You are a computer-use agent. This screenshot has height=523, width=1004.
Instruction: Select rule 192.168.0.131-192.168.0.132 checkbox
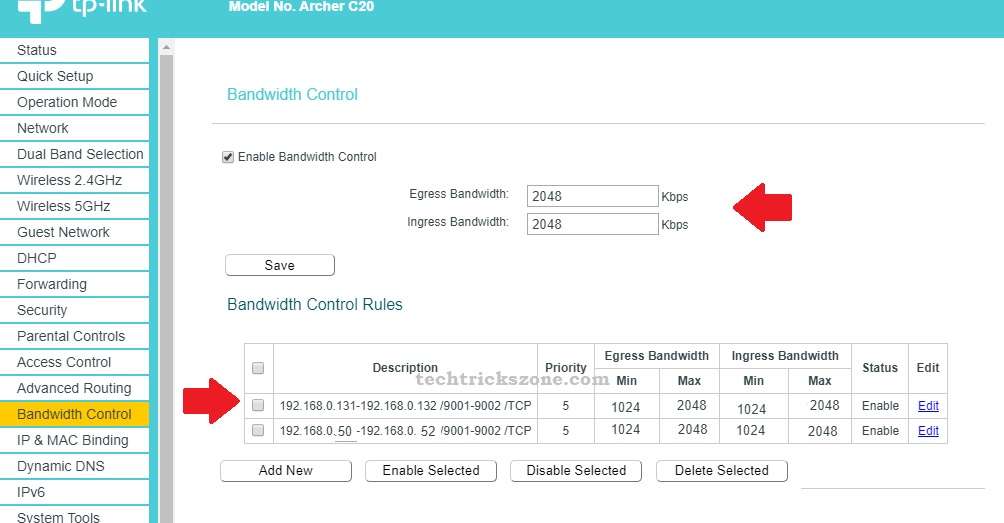pyautogui.click(x=258, y=405)
